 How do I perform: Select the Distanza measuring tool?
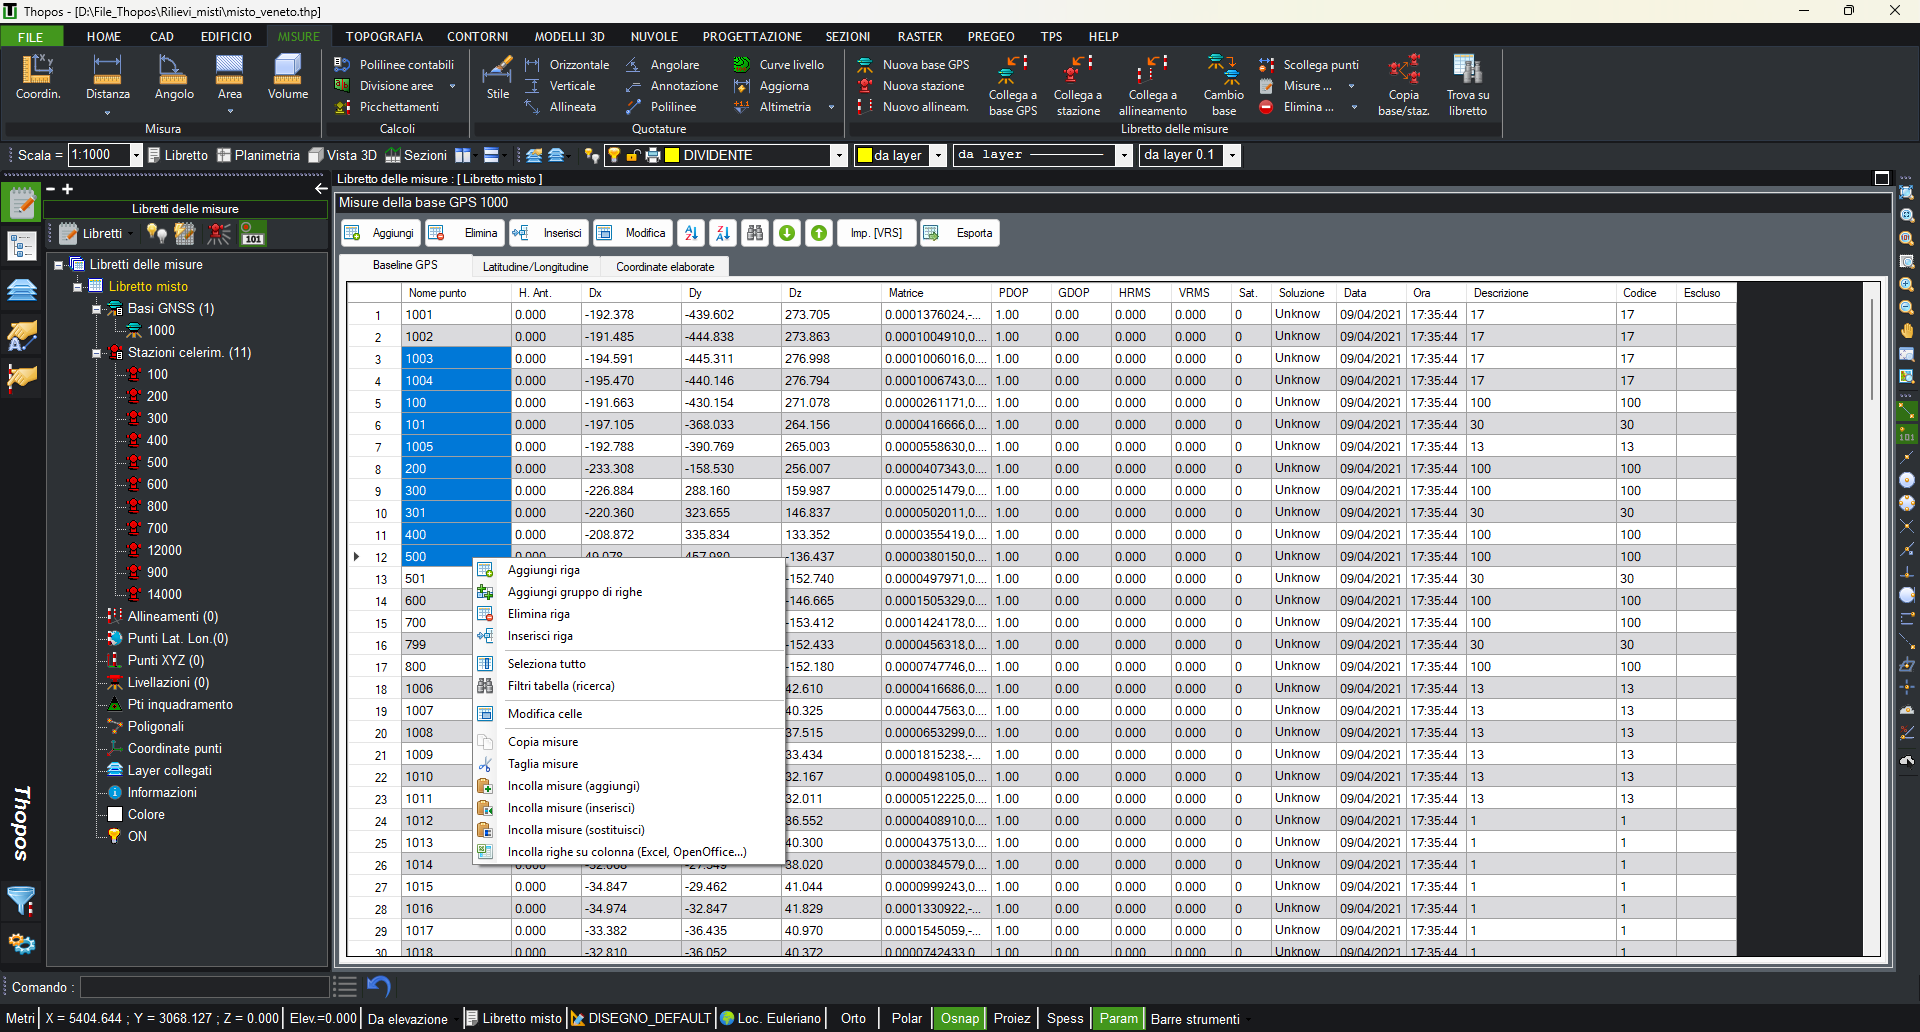coord(107,78)
